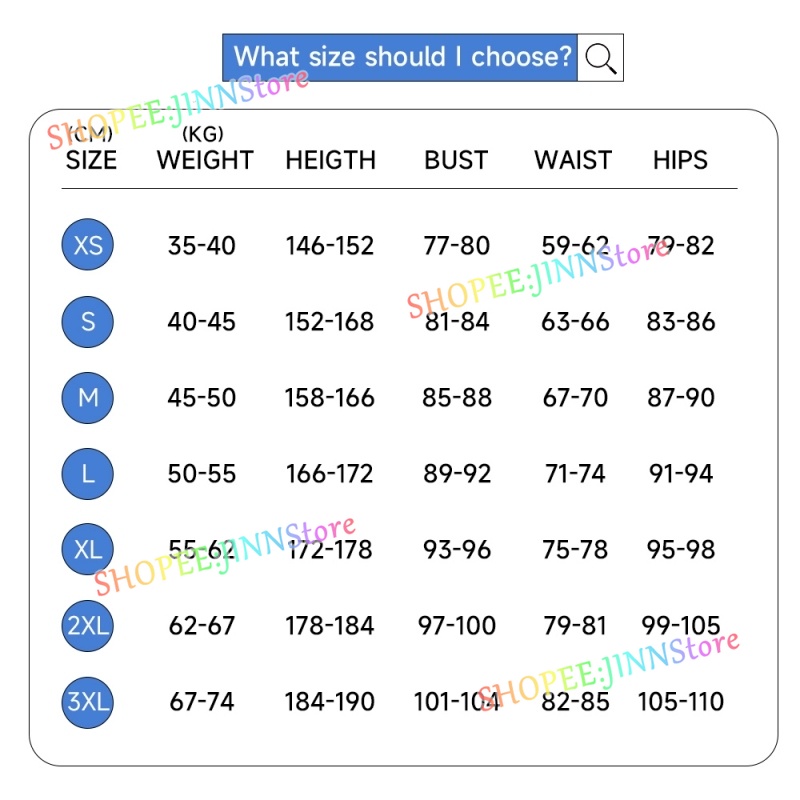Select the XS size badge

click(x=88, y=245)
